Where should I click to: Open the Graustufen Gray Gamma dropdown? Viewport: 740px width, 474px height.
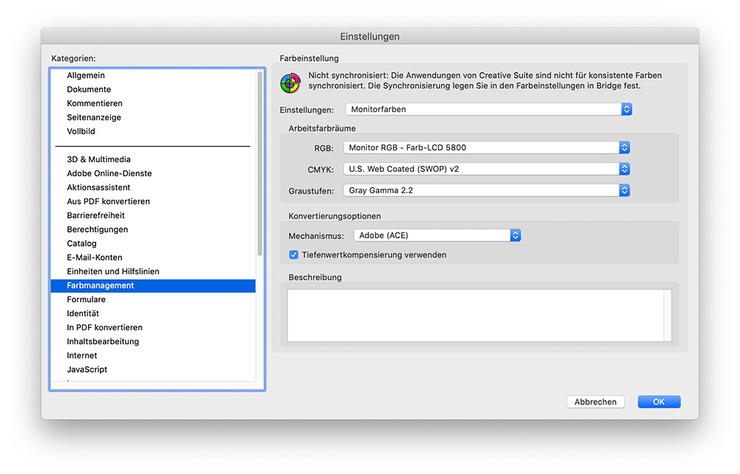tap(487, 191)
